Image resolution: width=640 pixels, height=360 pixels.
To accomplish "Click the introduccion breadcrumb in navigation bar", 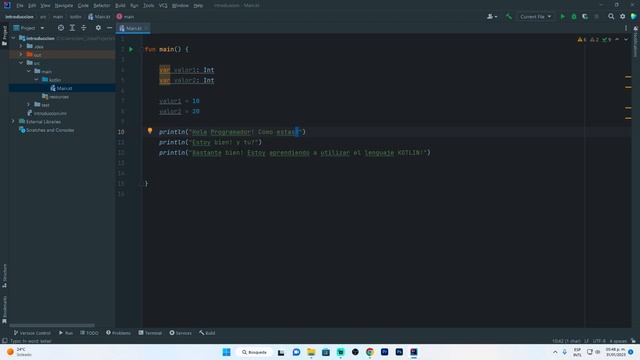I will coord(19,17).
